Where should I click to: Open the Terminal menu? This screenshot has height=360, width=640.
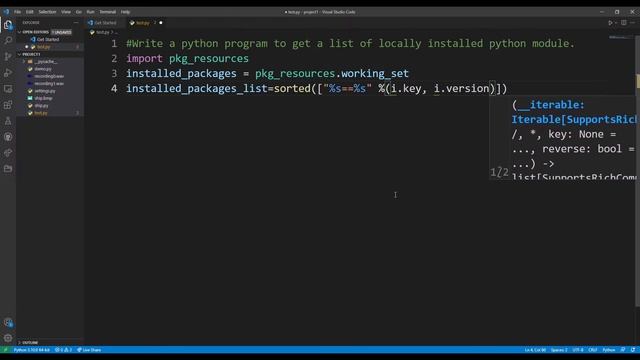click(108, 12)
